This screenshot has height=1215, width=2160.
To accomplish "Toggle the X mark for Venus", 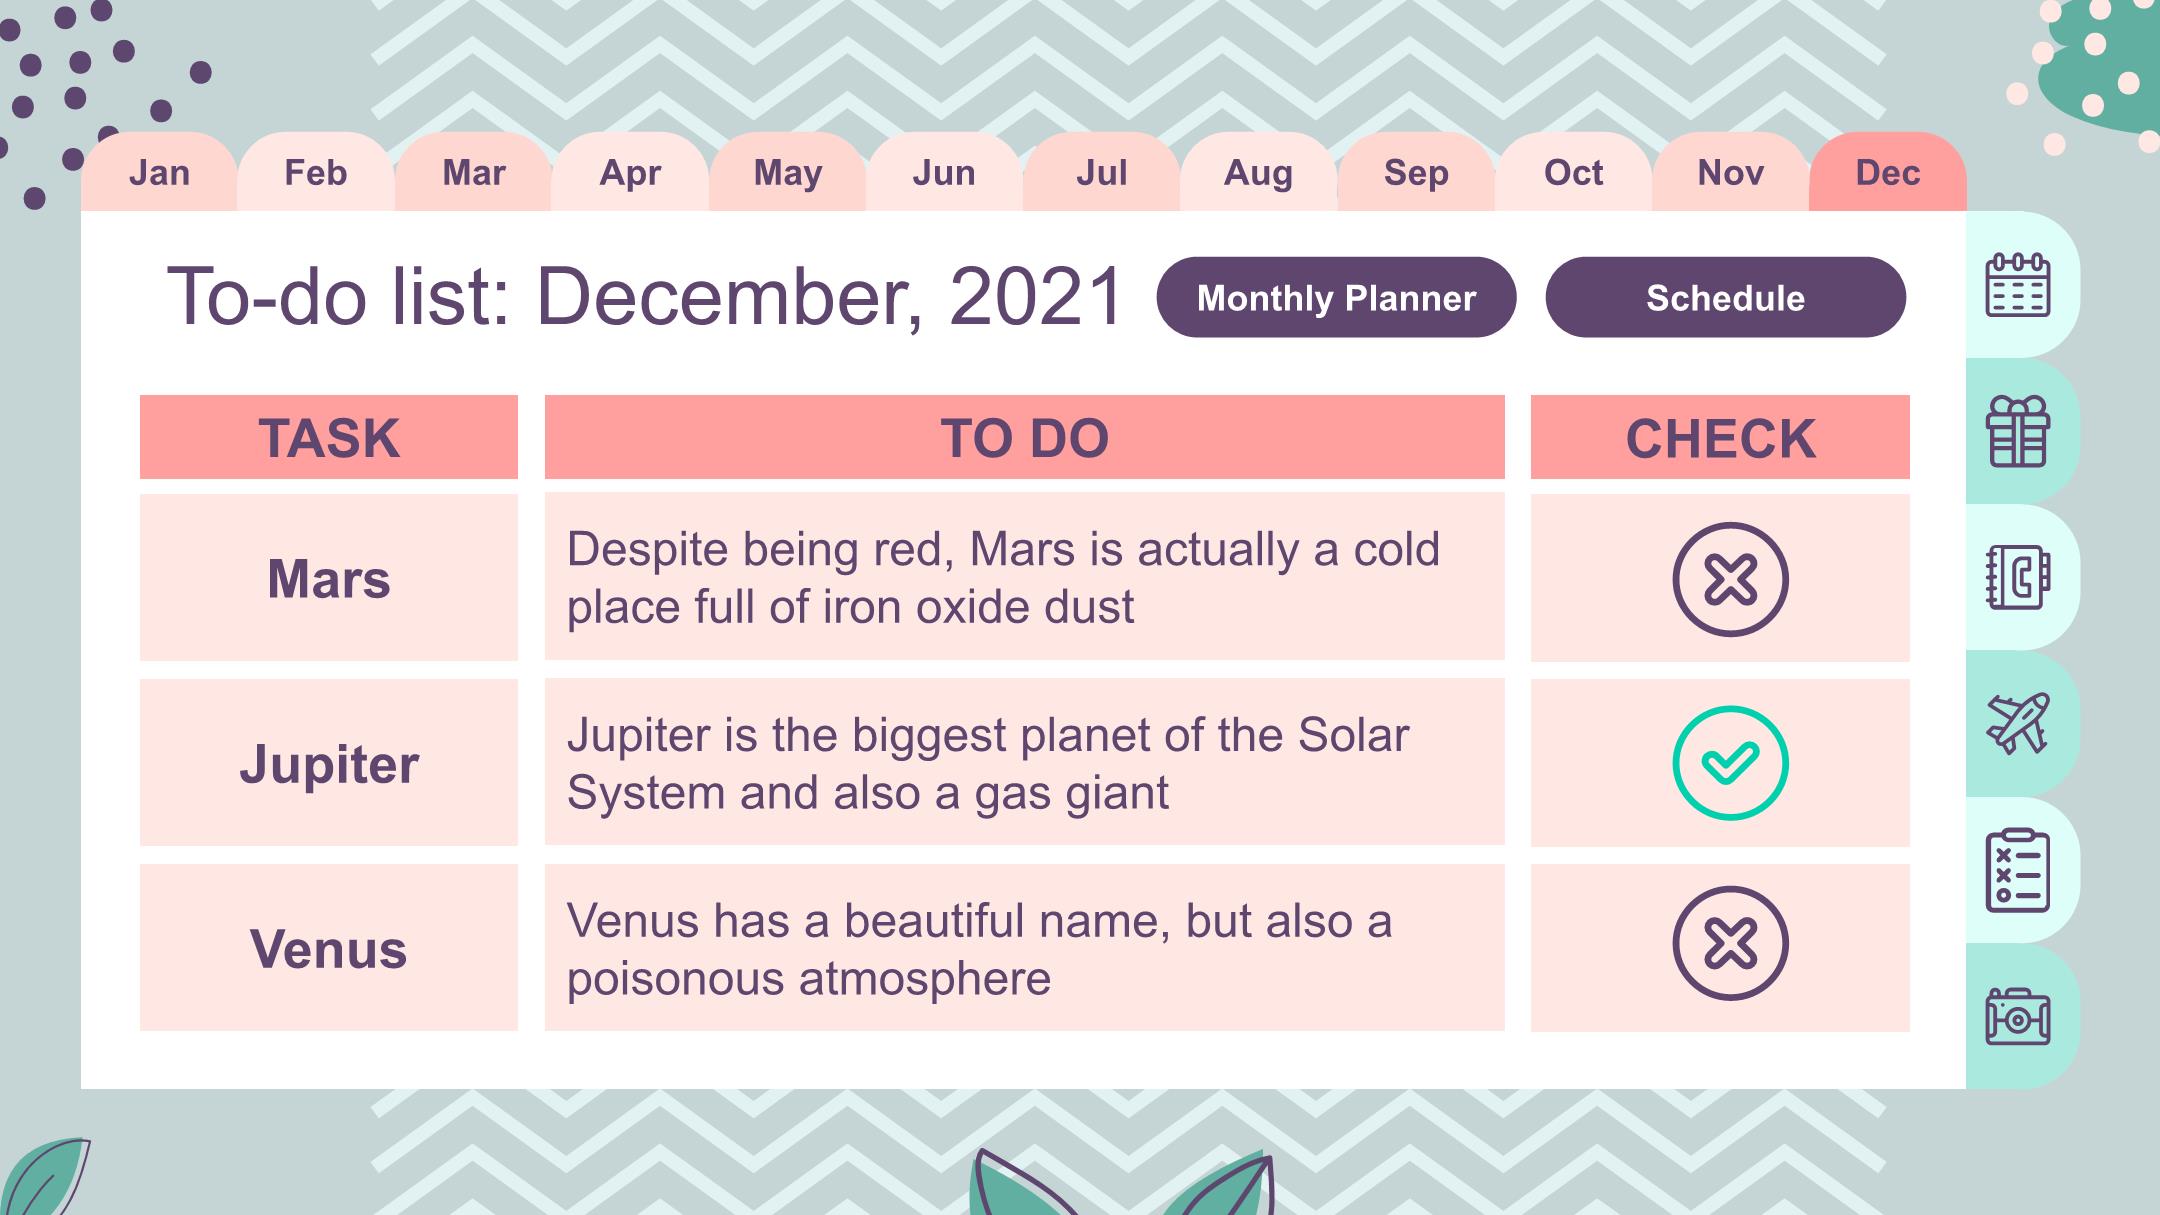I will point(1730,943).
